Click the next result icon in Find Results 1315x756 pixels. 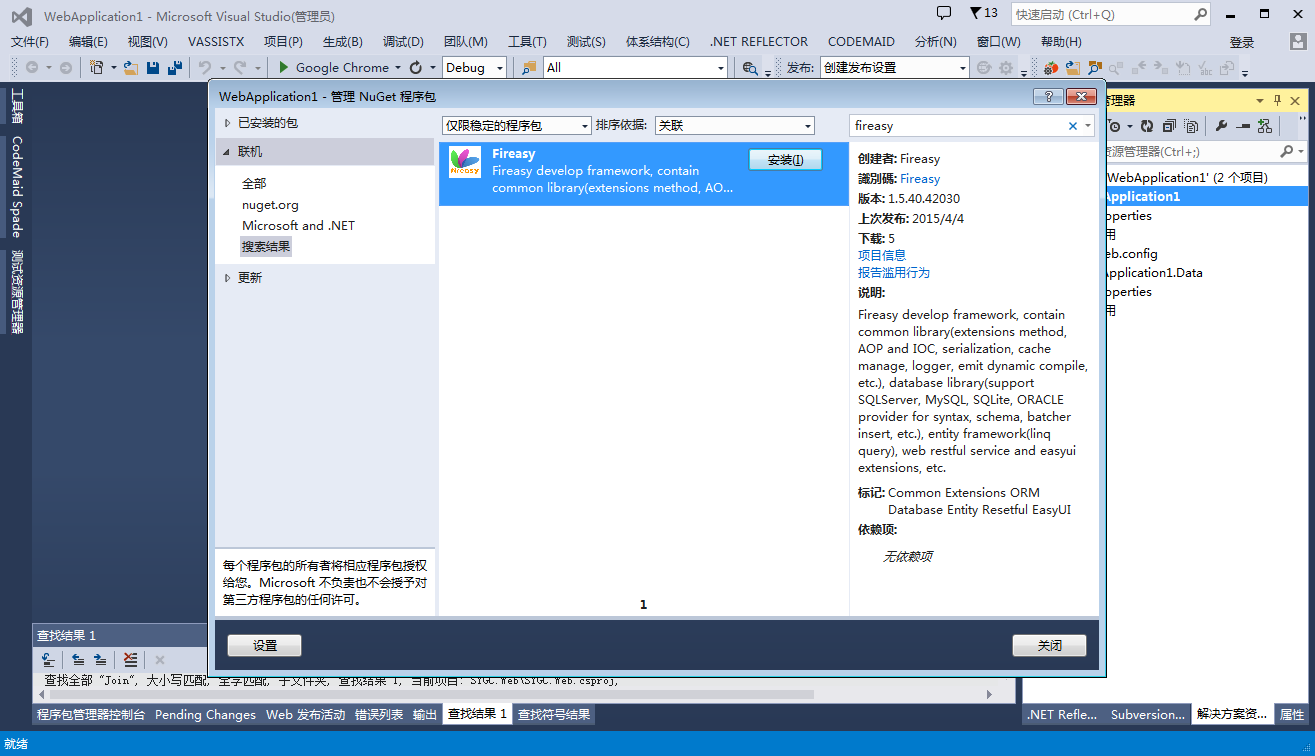(100, 660)
